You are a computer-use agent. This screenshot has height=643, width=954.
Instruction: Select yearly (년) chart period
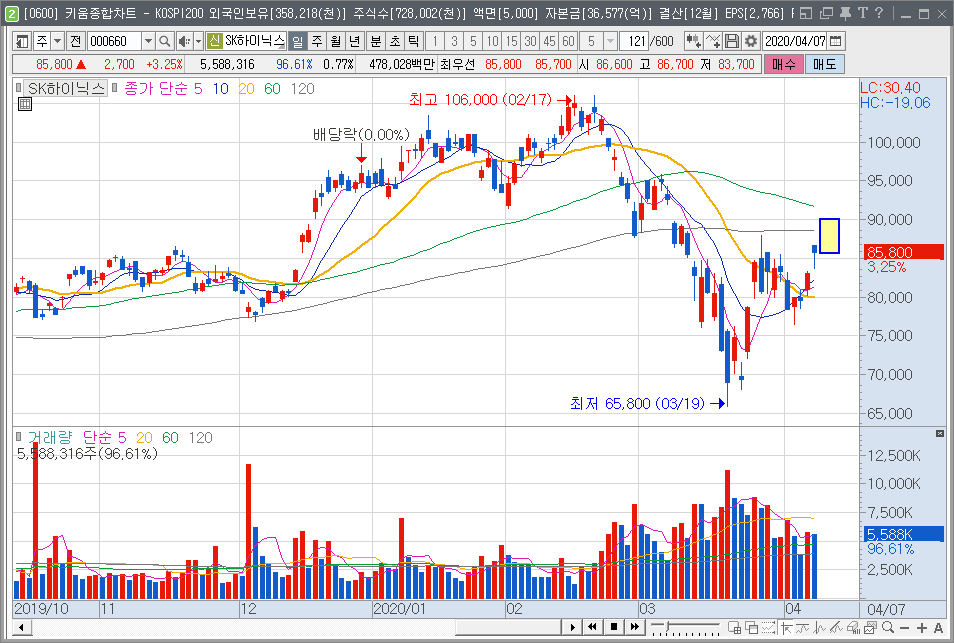(x=355, y=41)
